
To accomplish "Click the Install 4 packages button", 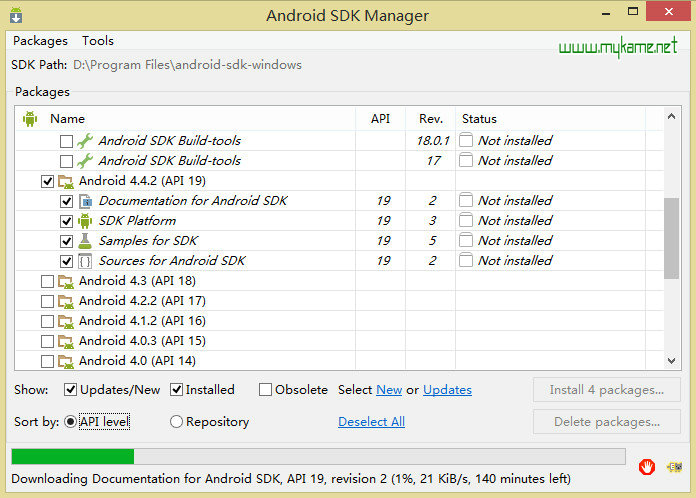I will pos(606,390).
